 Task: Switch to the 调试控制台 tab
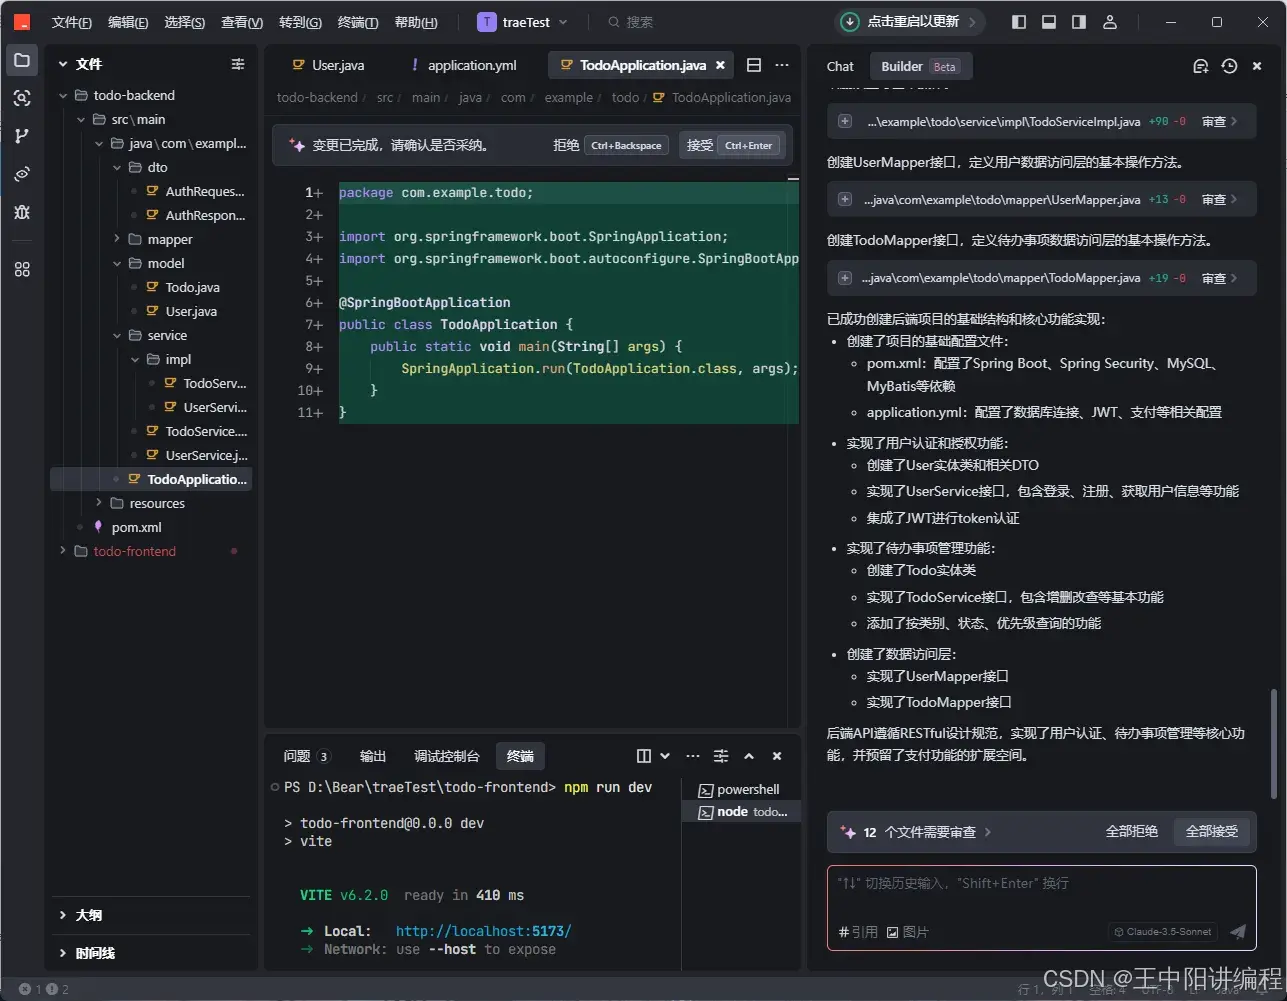447,756
